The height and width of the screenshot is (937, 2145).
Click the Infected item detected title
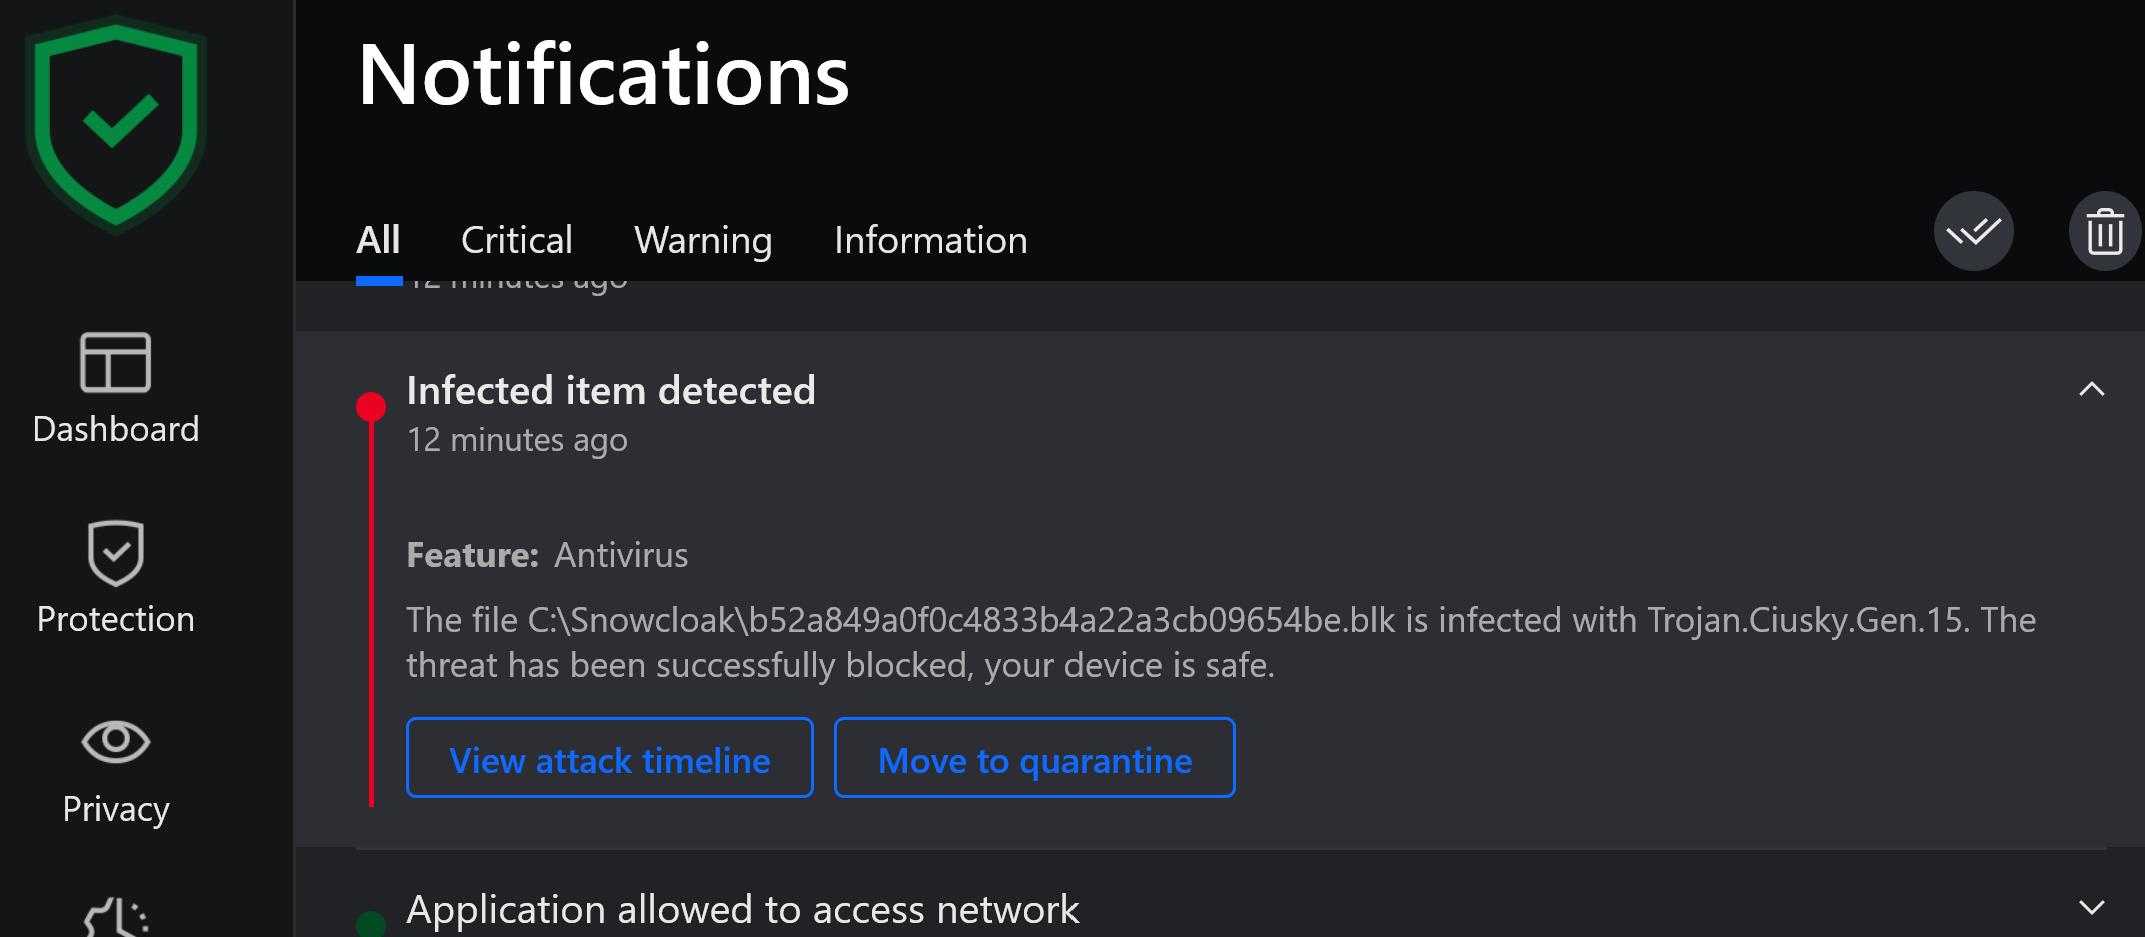point(611,390)
